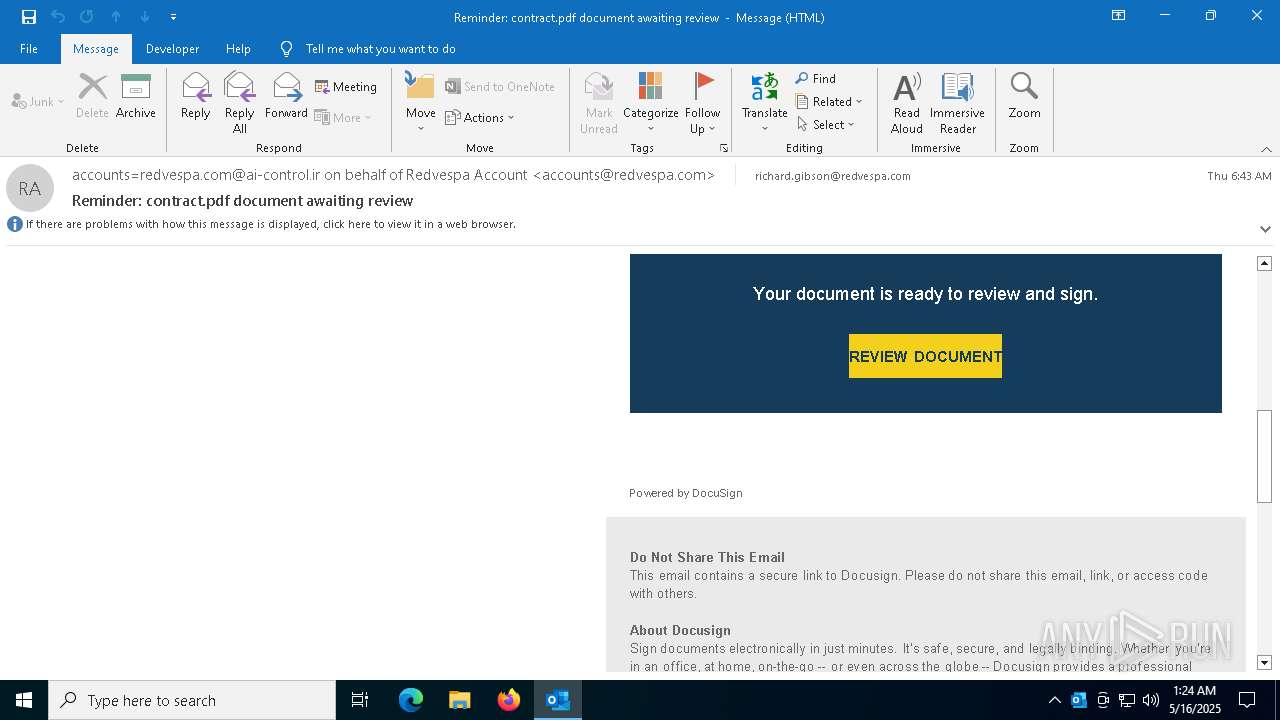Start Read Aloud
The height and width of the screenshot is (720, 1280).
pos(907,103)
